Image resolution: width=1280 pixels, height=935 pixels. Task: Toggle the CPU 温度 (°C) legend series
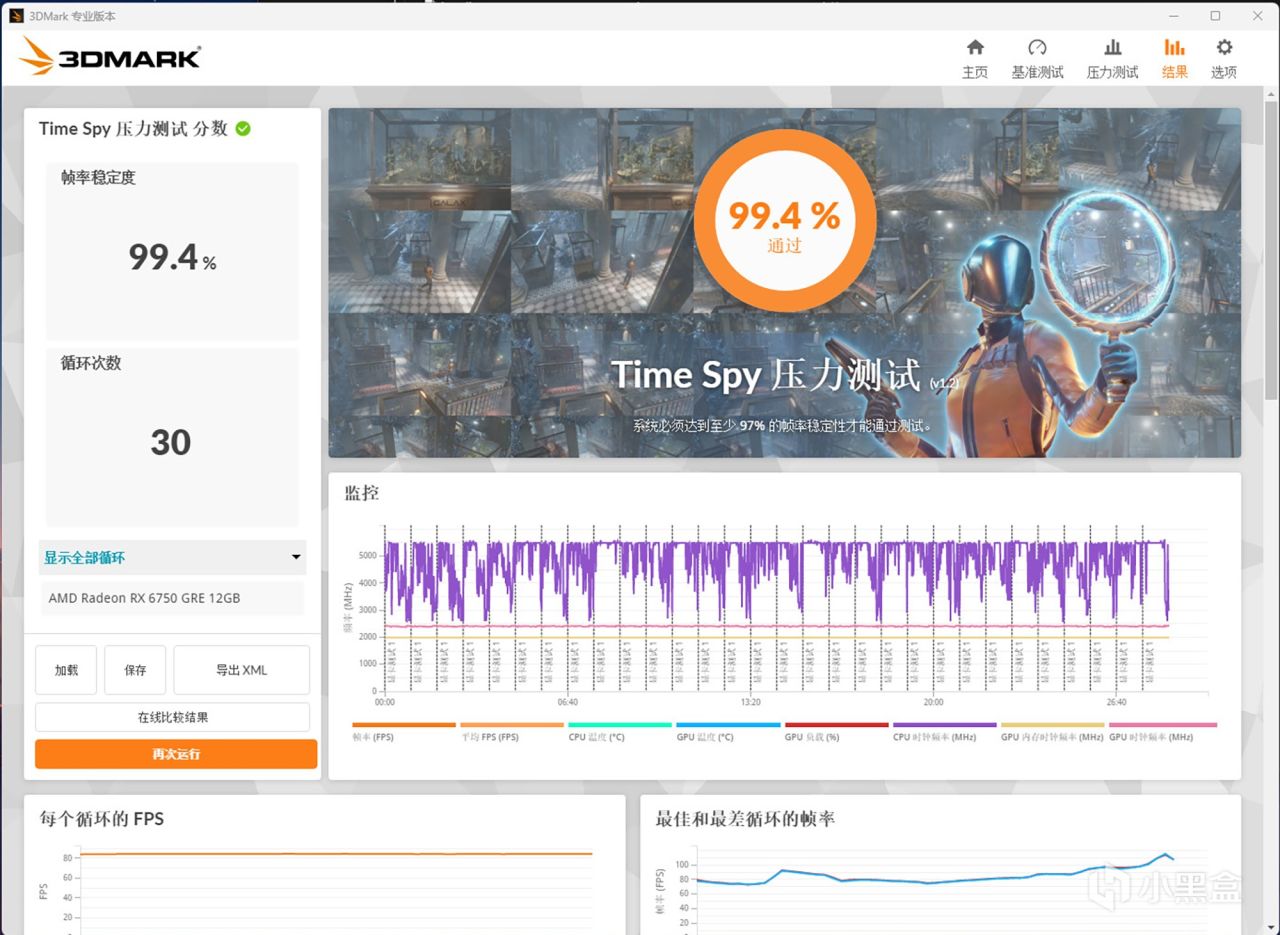click(x=619, y=732)
